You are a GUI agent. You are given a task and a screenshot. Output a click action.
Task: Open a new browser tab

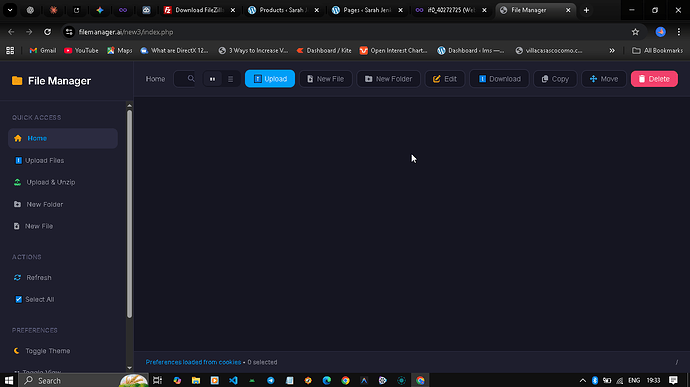[x=586, y=10]
